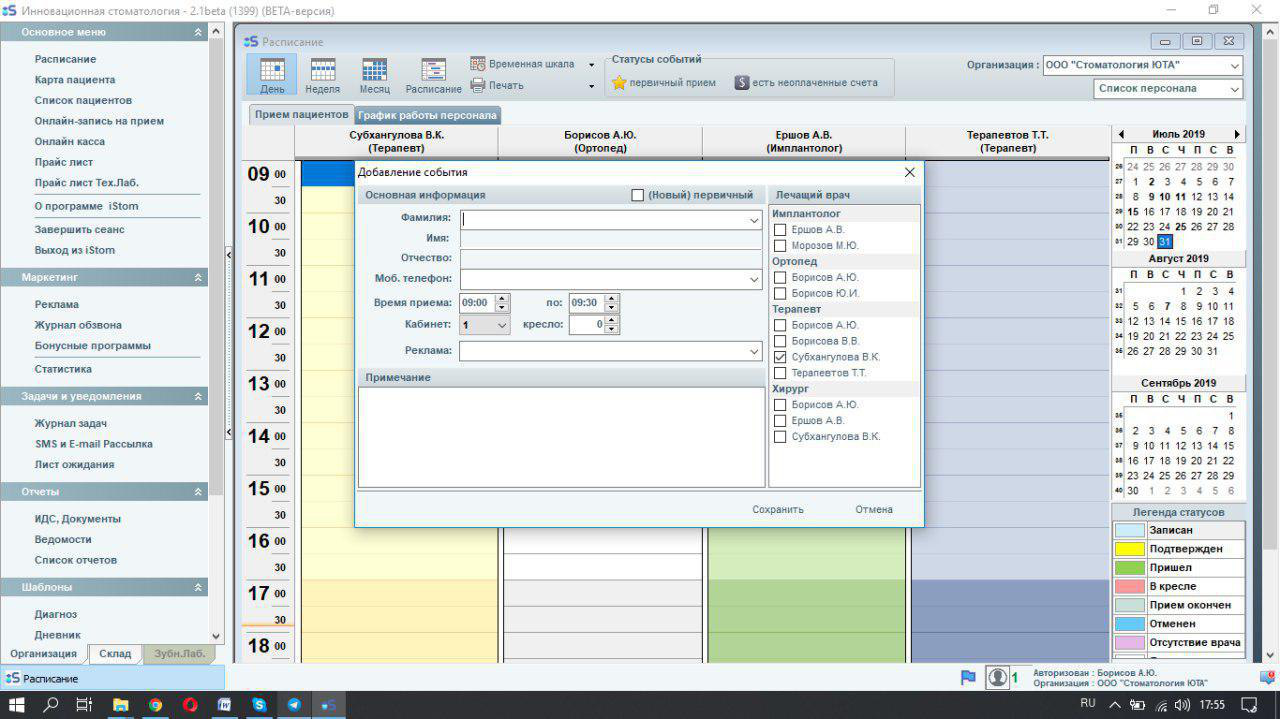
Task: Enable the (Новый) первичный checkbox
Action: pos(638,195)
